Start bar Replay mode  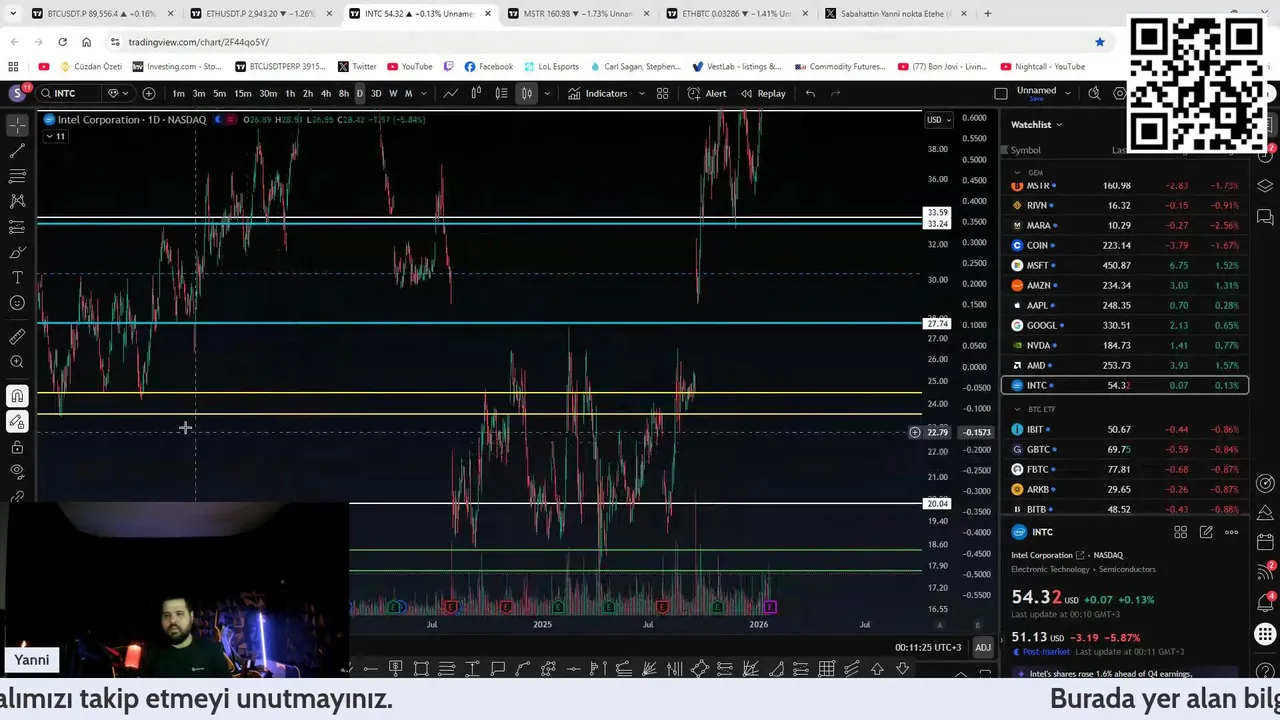pos(763,93)
